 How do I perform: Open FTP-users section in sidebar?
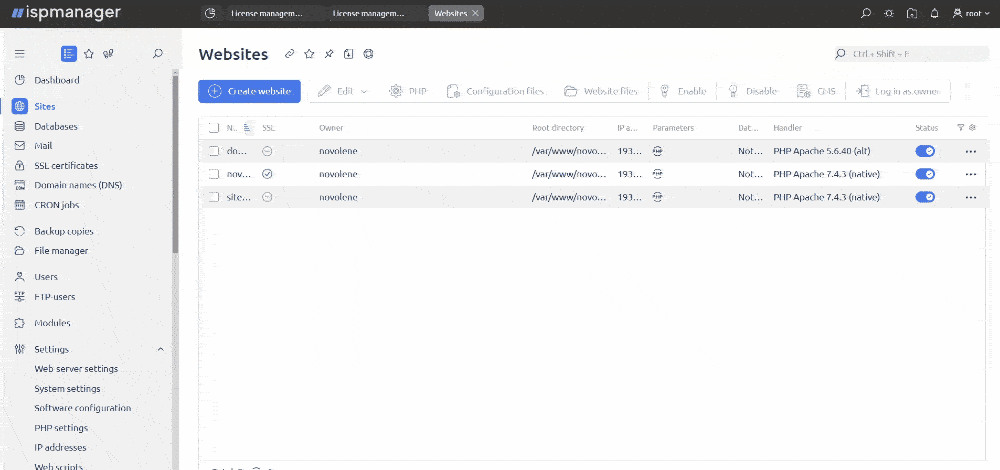(55, 297)
